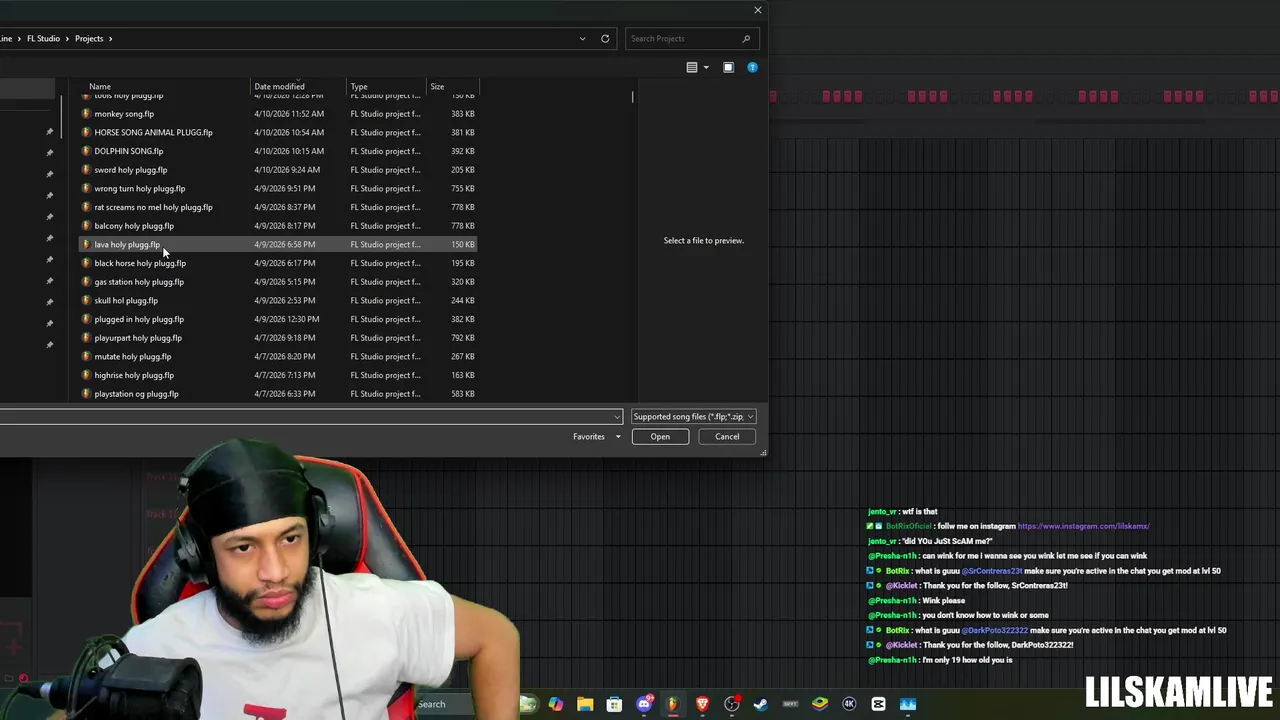Click the magnifier icon in Search Projects box
This screenshot has height=720, width=1280.
[746, 39]
